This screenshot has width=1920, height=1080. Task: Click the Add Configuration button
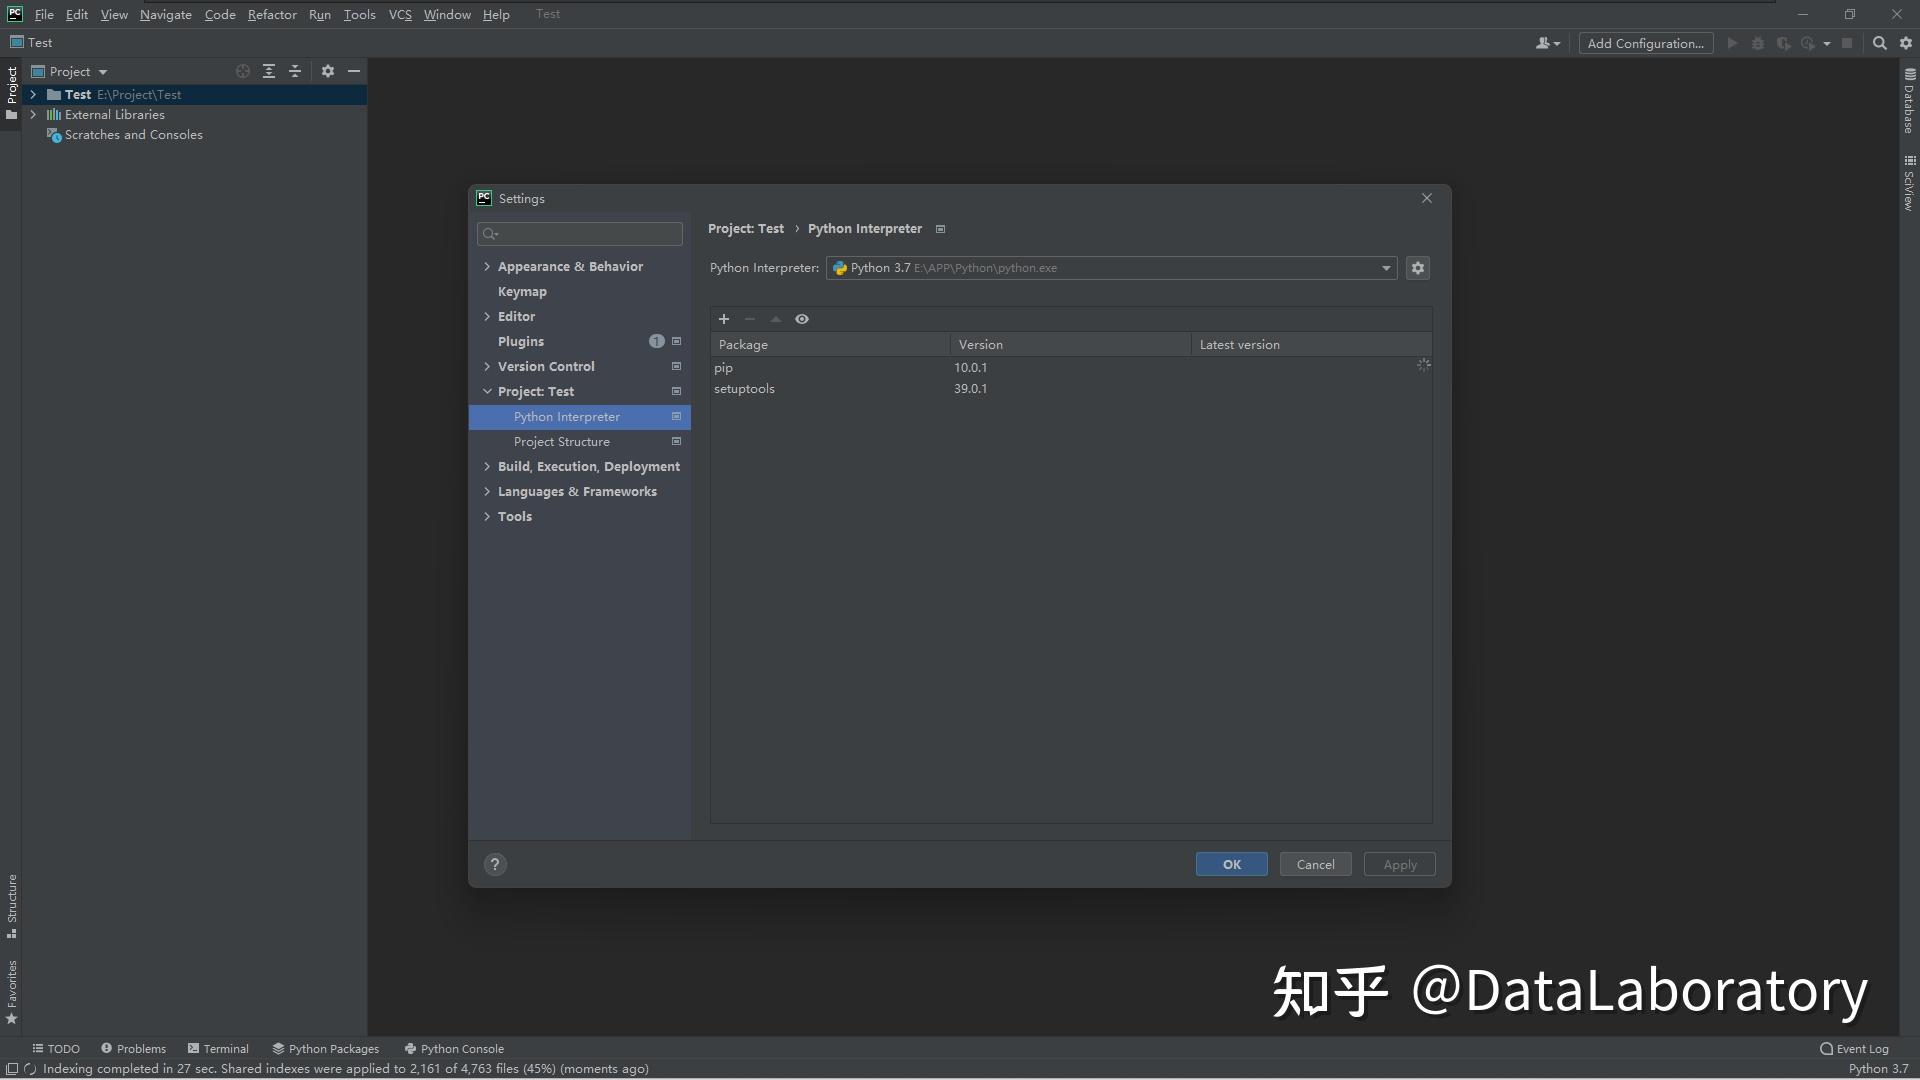click(1645, 43)
